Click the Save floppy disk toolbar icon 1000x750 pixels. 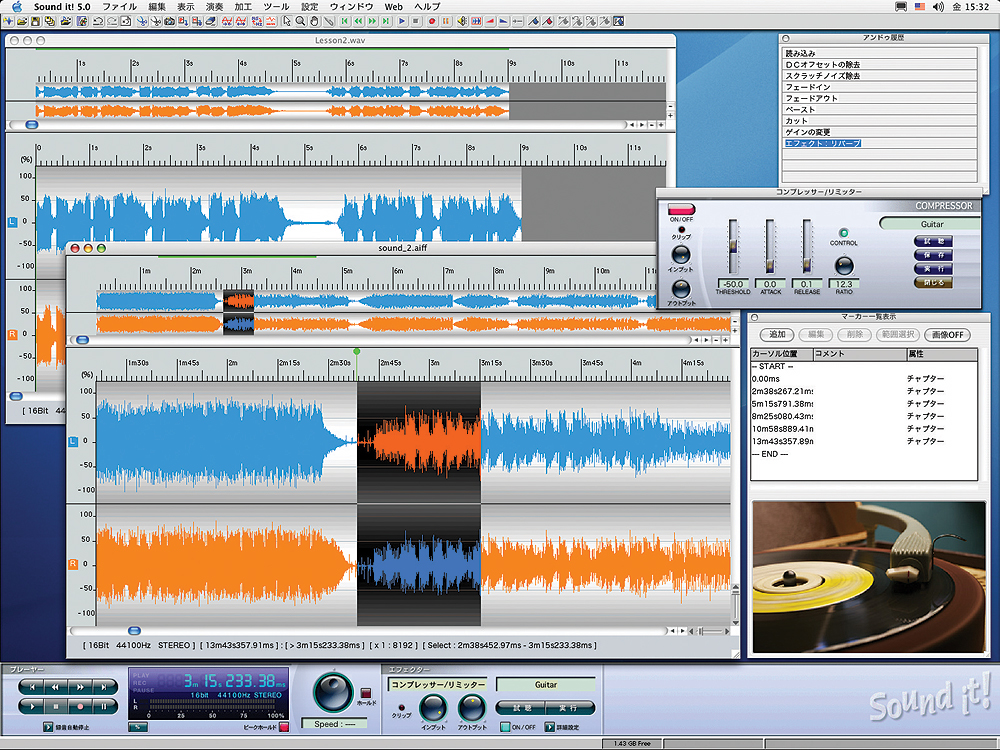[x=36, y=22]
